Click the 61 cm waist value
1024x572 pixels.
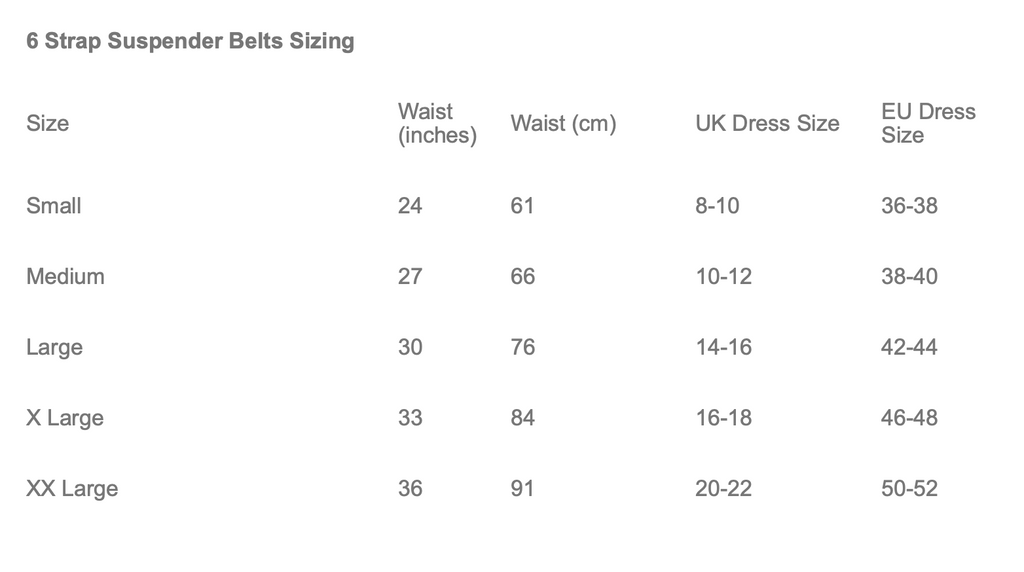tap(522, 206)
